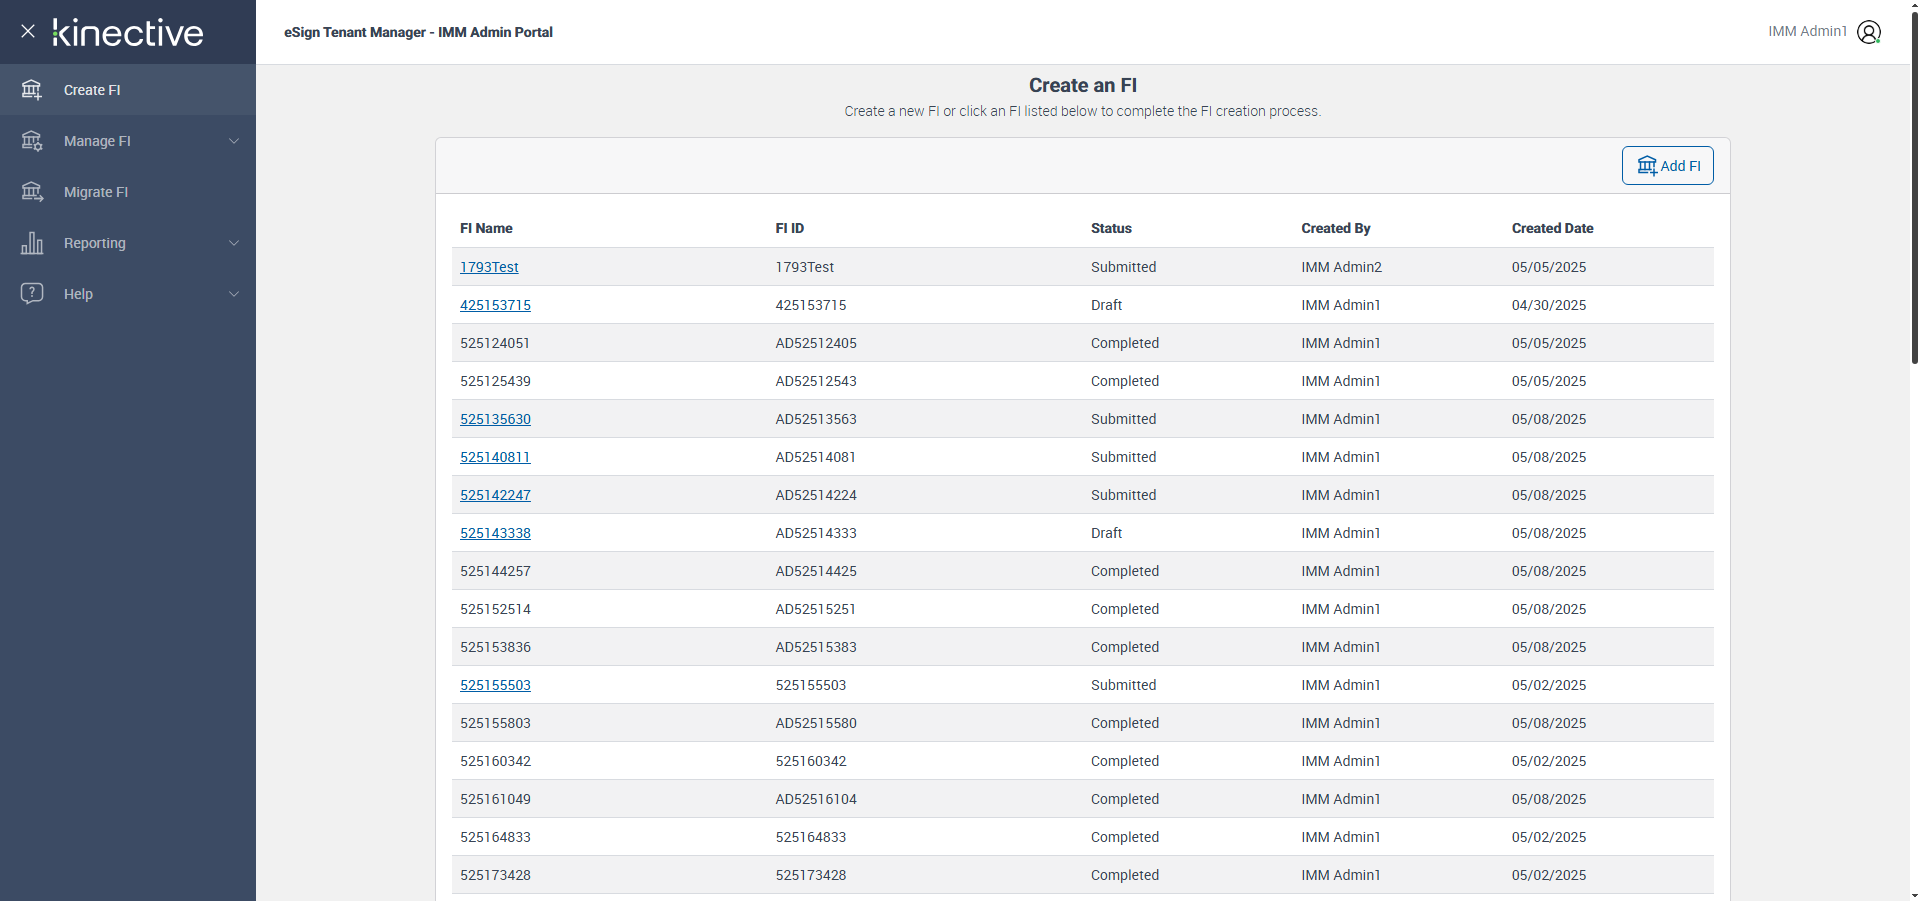Expand the Manage FI chevron
This screenshot has width=1920, height=901.
click(x=234, y=141)
